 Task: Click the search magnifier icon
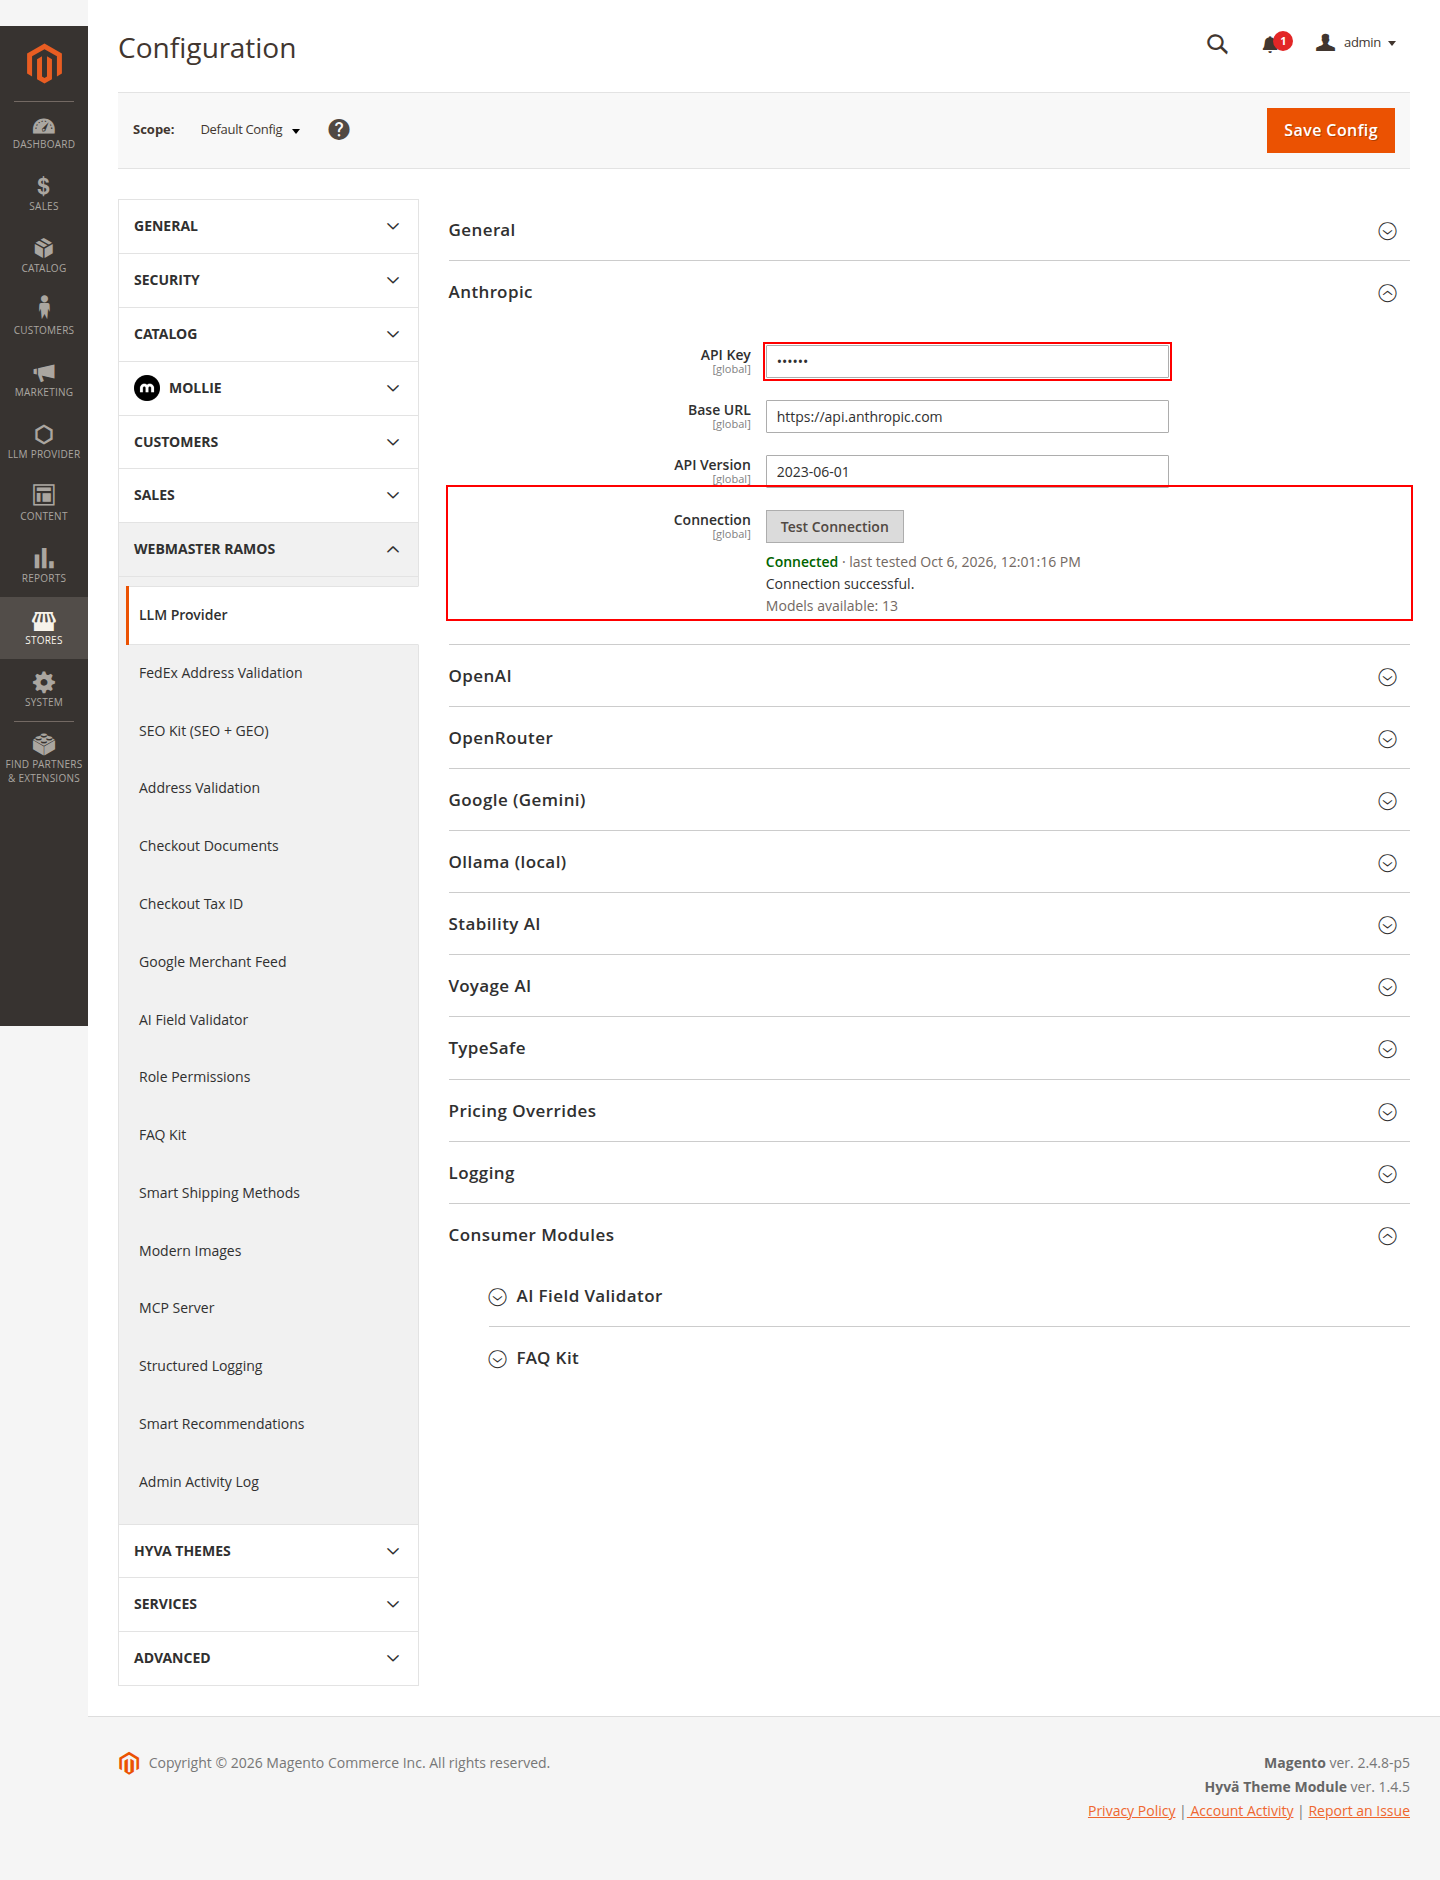1217,44
